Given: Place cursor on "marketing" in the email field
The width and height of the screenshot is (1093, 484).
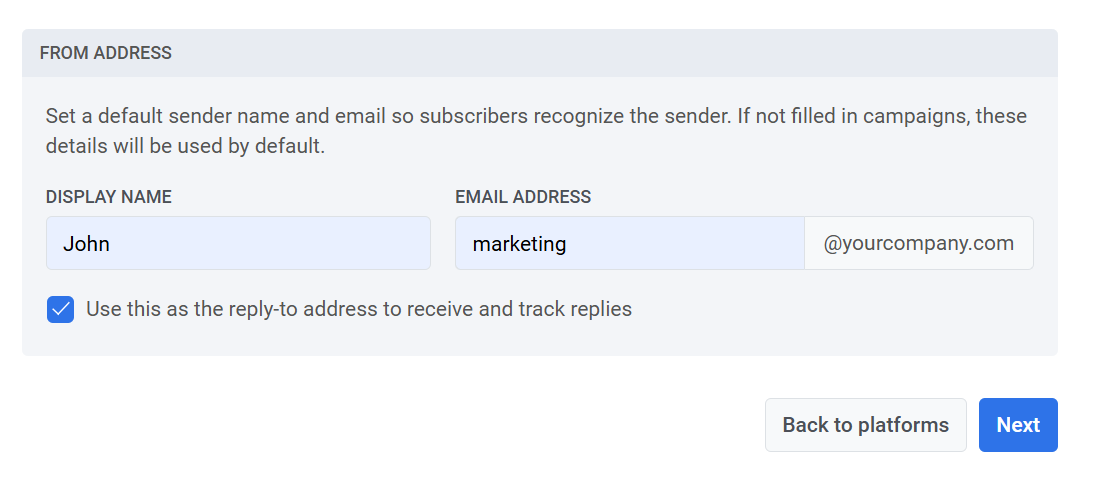Looking at the screenshot, I should point(519,243).
